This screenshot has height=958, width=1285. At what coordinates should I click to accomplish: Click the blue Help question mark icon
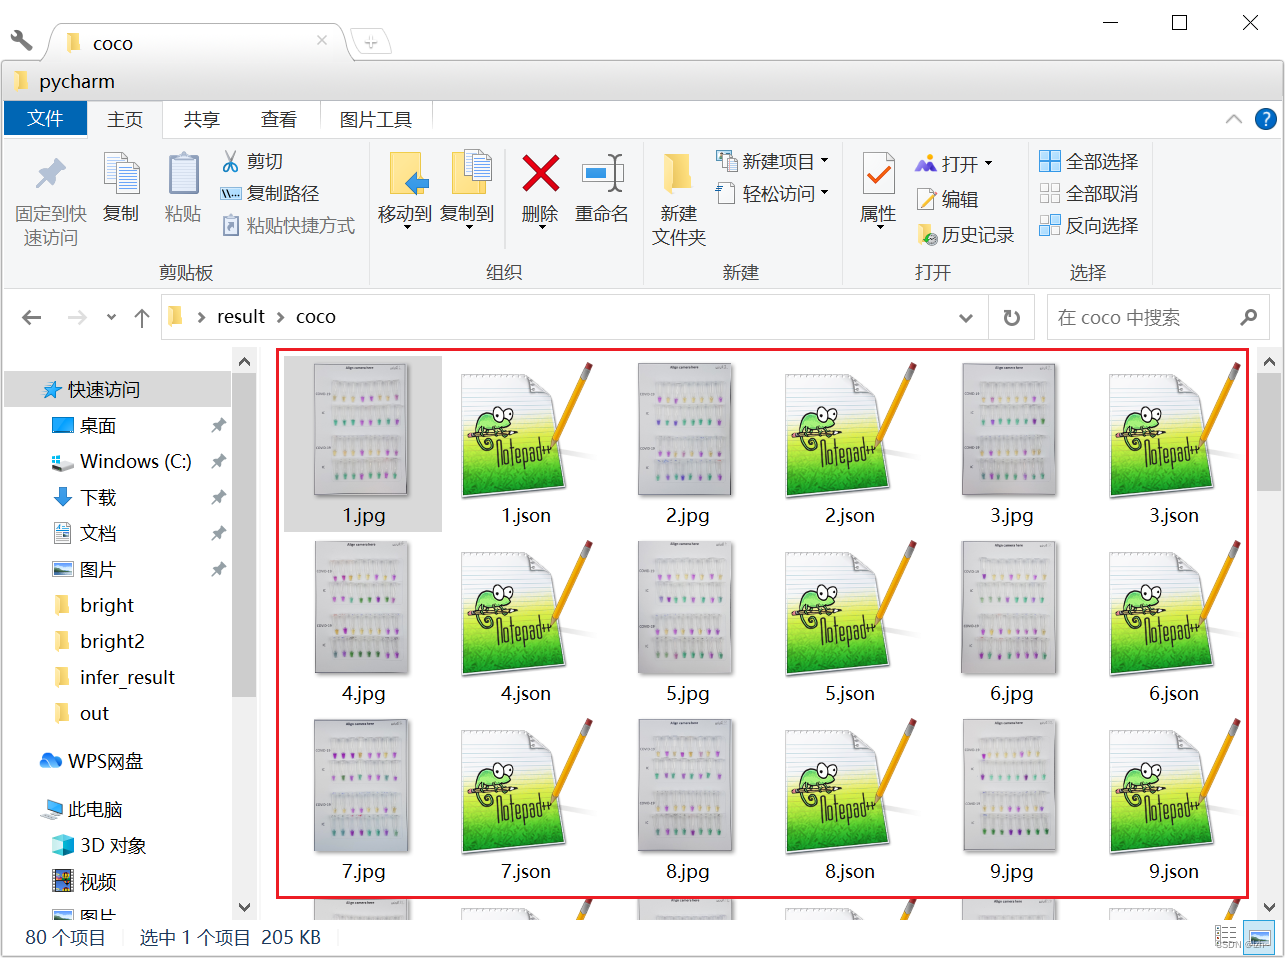(x=1265, y=119)
